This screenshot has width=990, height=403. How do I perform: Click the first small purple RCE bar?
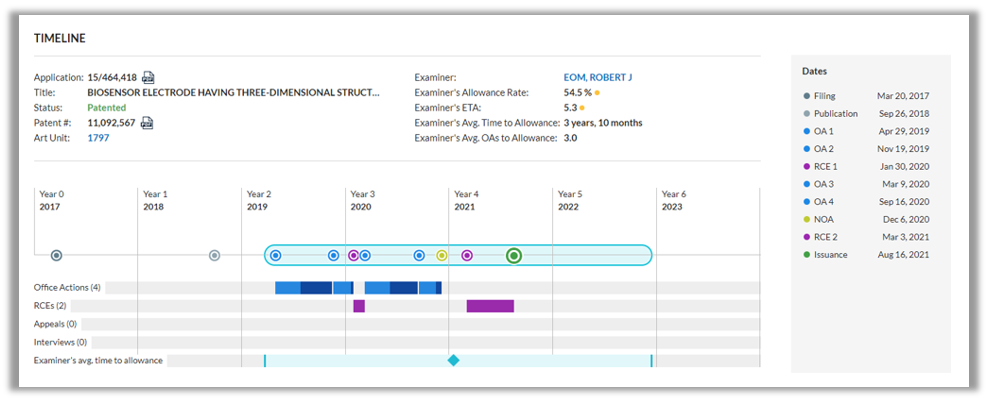pyautogui.click(x=359, y=306)
